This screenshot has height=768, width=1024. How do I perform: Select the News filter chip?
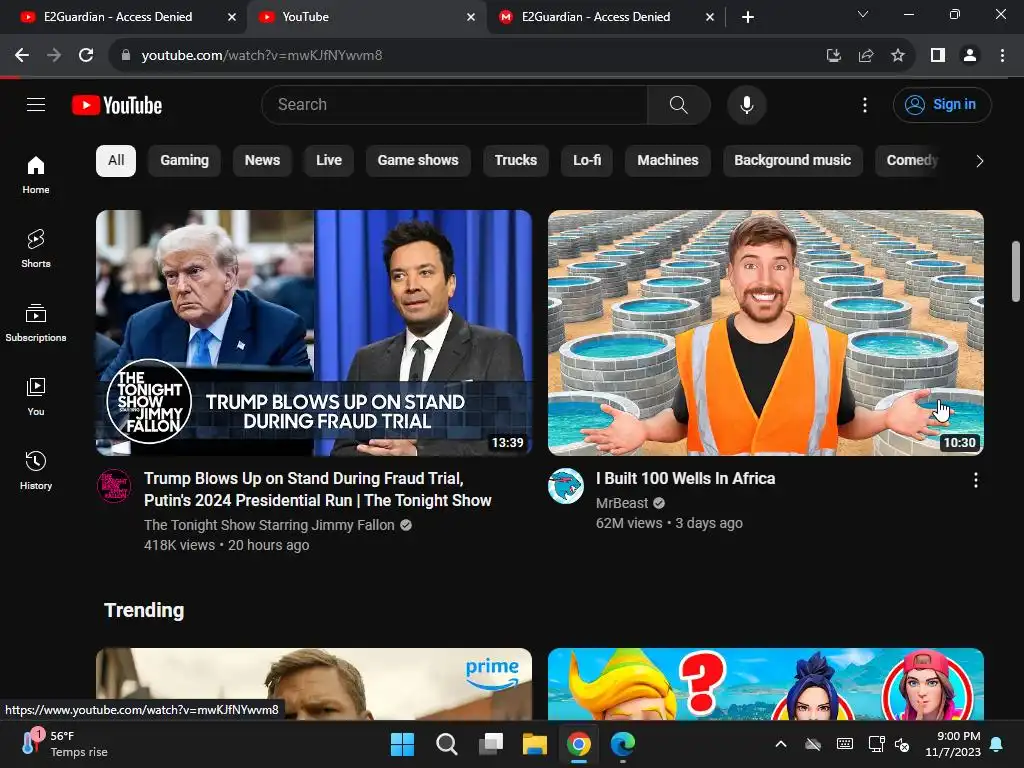tap(262, 161)
